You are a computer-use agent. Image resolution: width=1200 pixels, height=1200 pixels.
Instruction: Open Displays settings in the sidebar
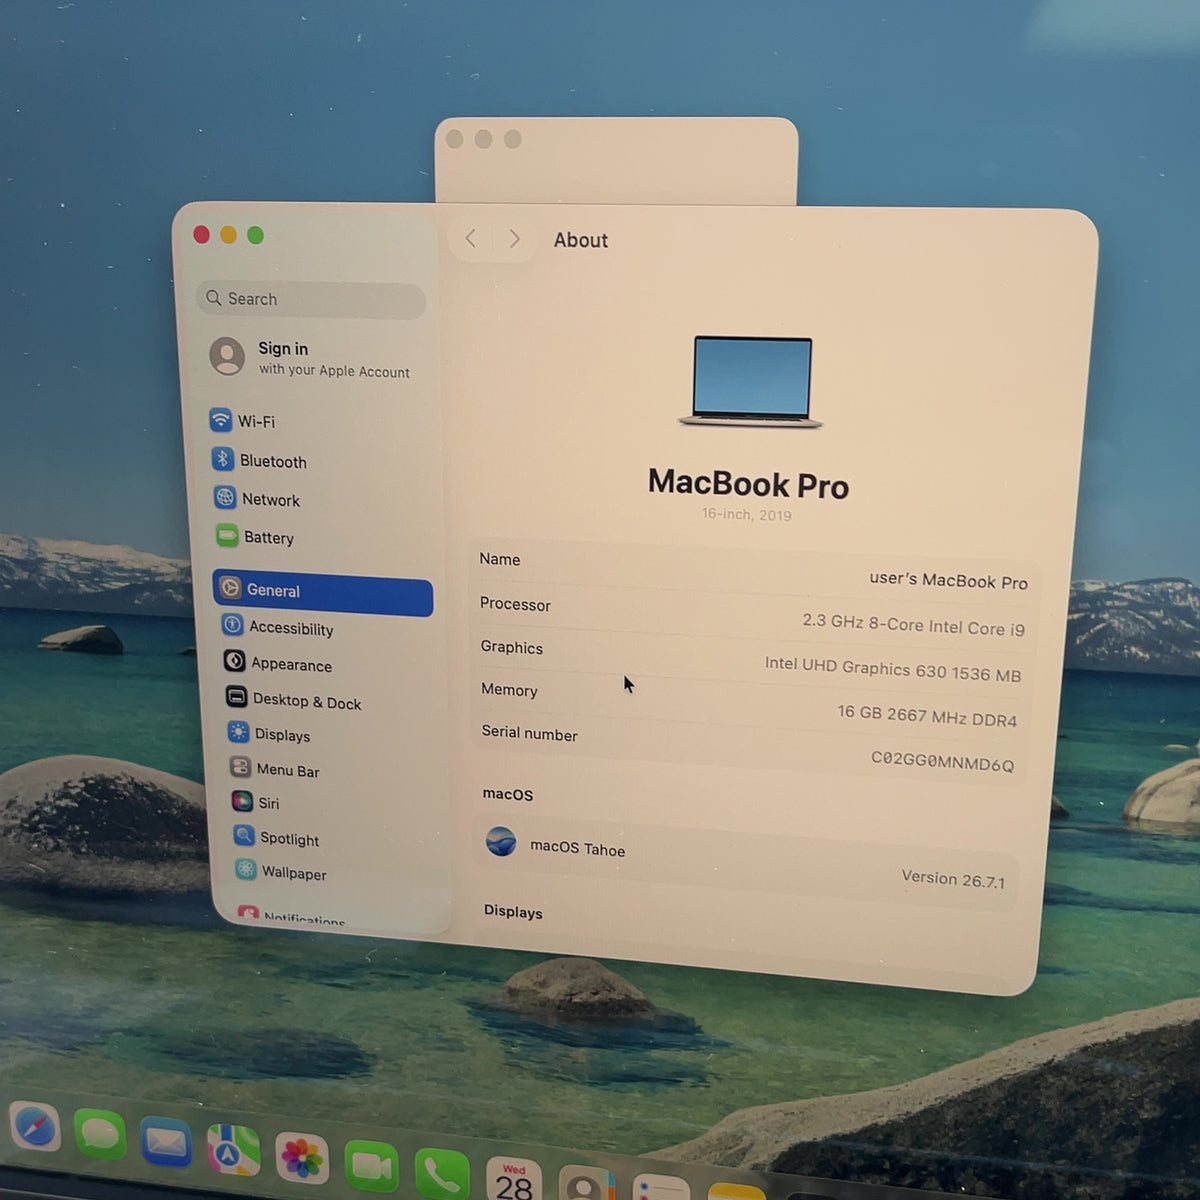click(x=269, y=734)
